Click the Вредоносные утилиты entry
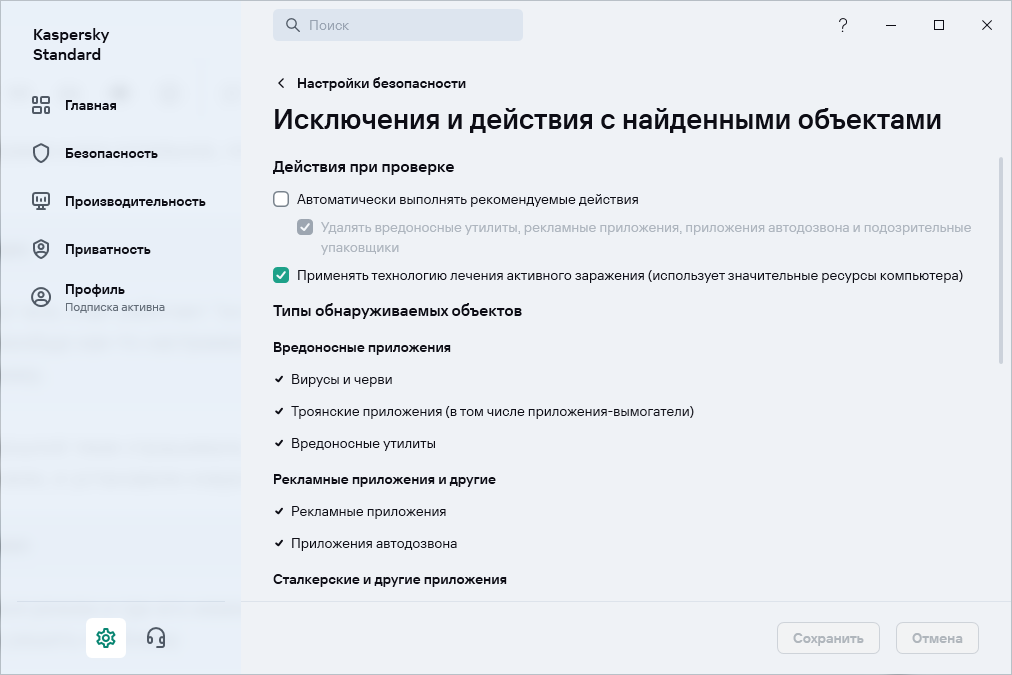 363,444
